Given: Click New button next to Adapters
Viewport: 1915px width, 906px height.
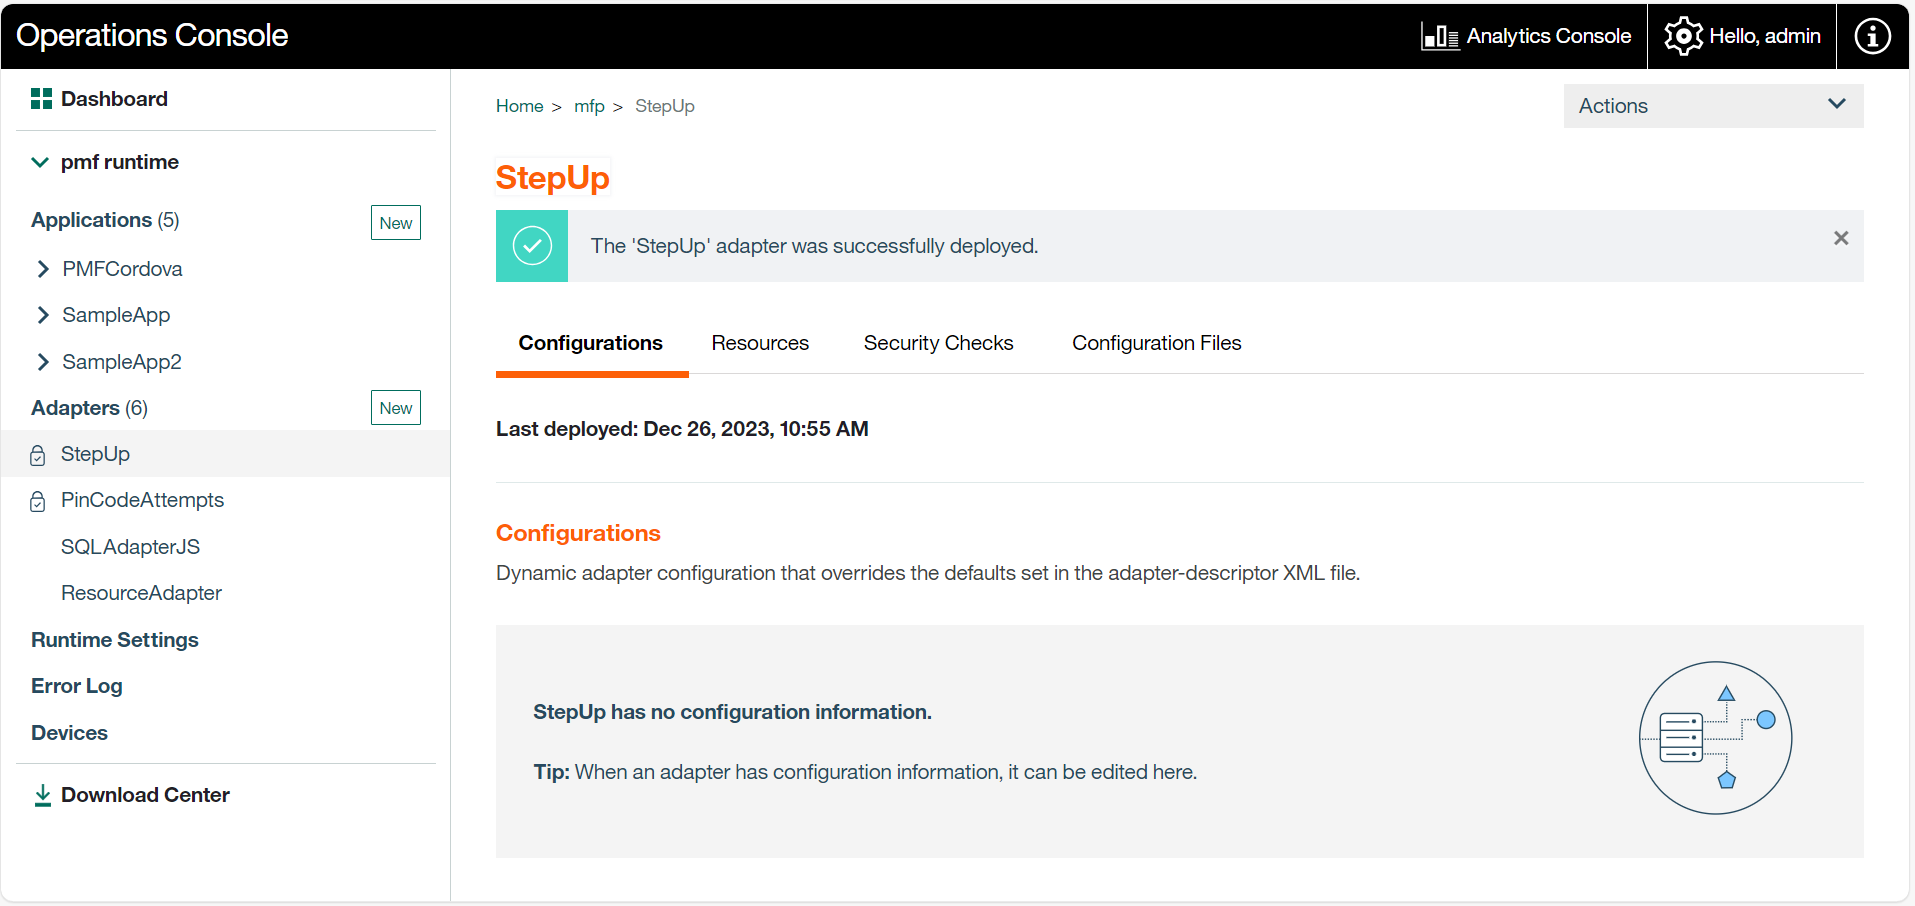Looking at the screenshot, I should coord(395,408).
